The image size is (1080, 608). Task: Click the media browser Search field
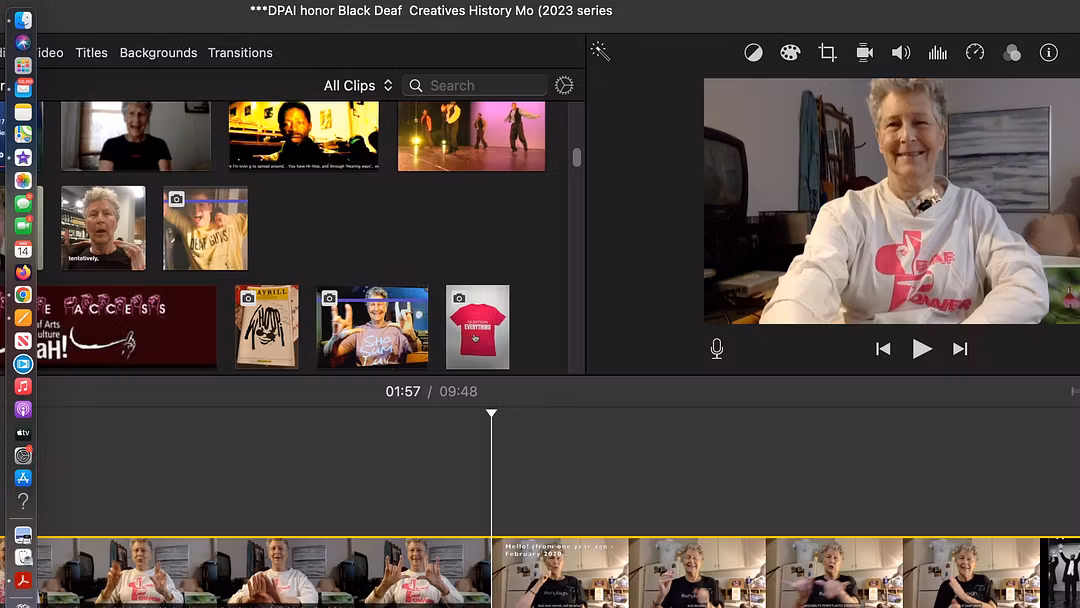485,86
